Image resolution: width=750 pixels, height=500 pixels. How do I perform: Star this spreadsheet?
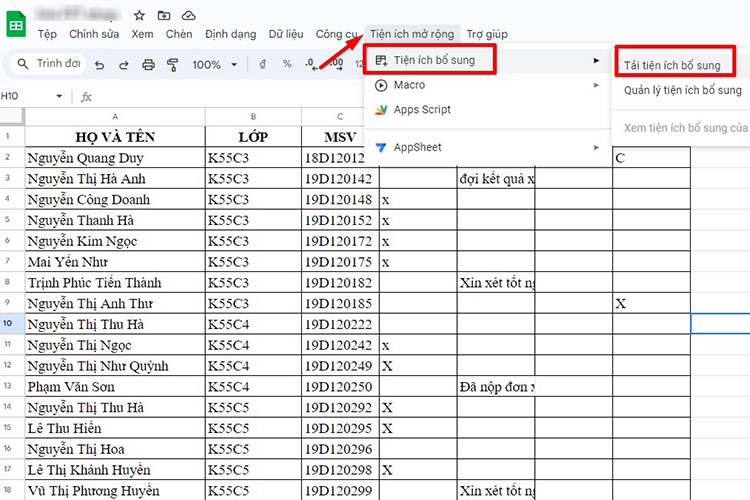pyautogui.click(x=139, y=16)
